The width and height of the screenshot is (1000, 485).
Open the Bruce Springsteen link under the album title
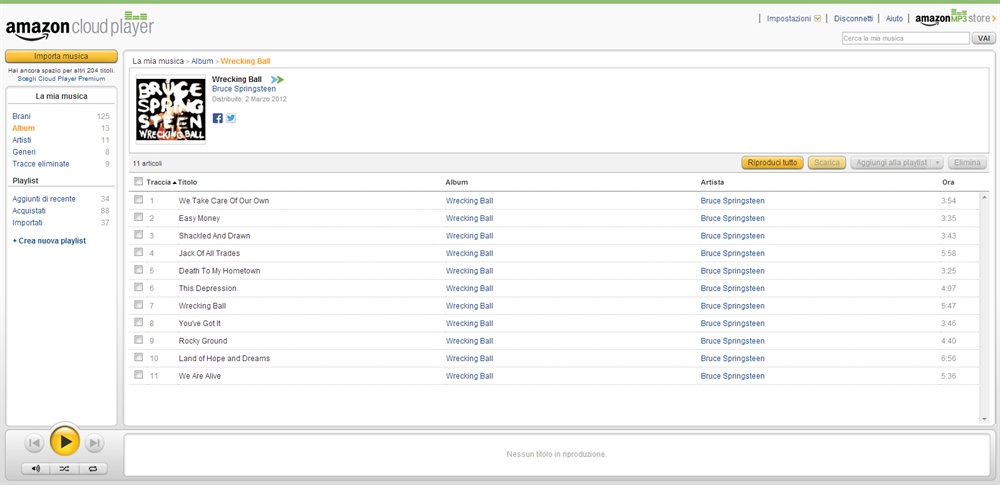[x=244, y=89]
